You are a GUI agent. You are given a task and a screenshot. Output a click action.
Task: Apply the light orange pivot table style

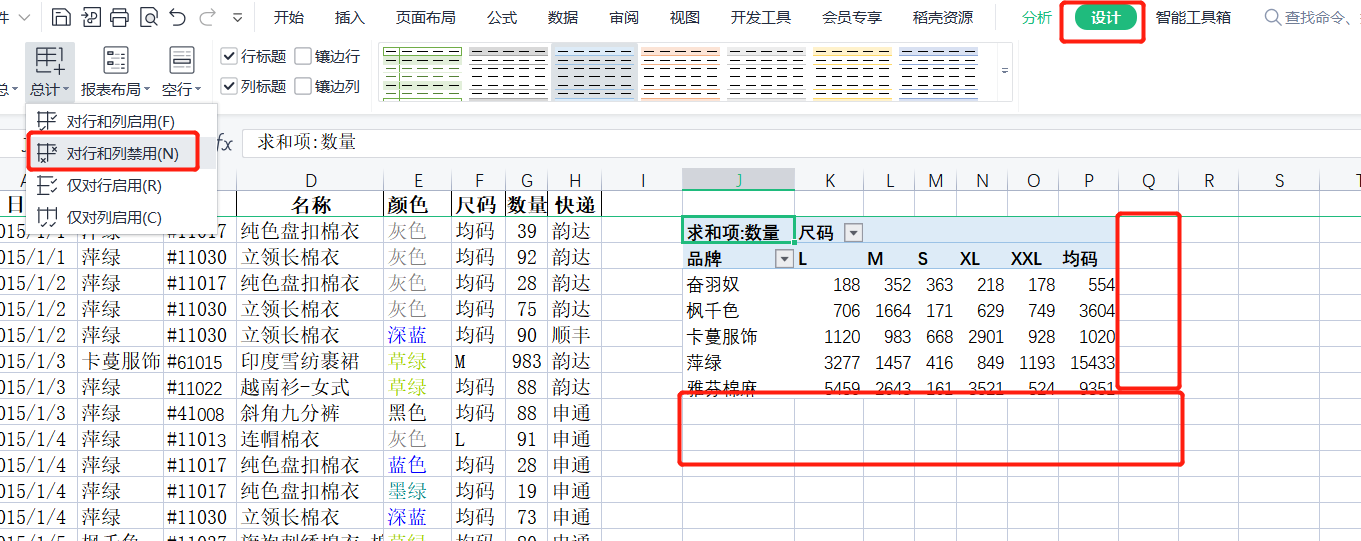680,72
